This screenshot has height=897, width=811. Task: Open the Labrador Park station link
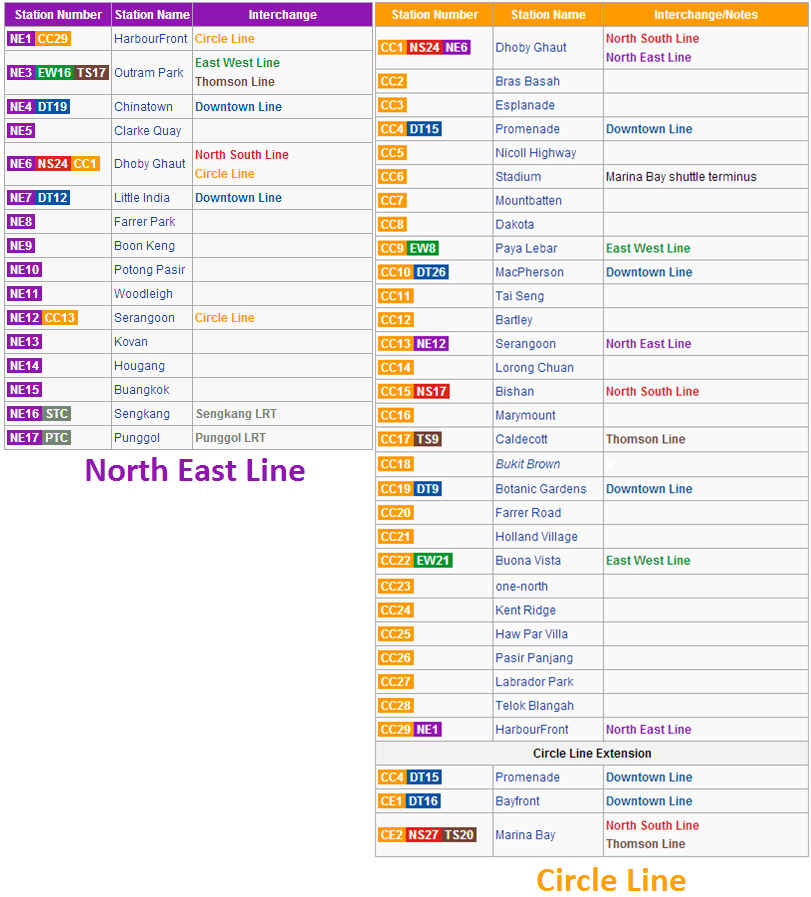534,682
